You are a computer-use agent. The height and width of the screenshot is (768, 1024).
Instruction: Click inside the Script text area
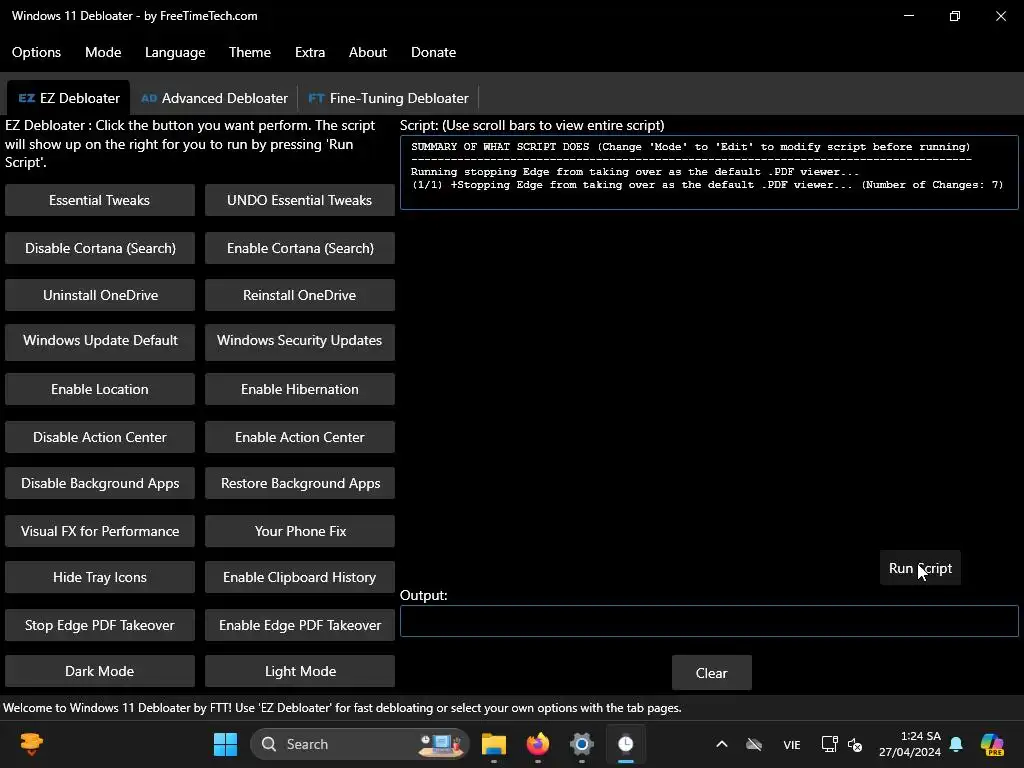[x=709, y=172]
